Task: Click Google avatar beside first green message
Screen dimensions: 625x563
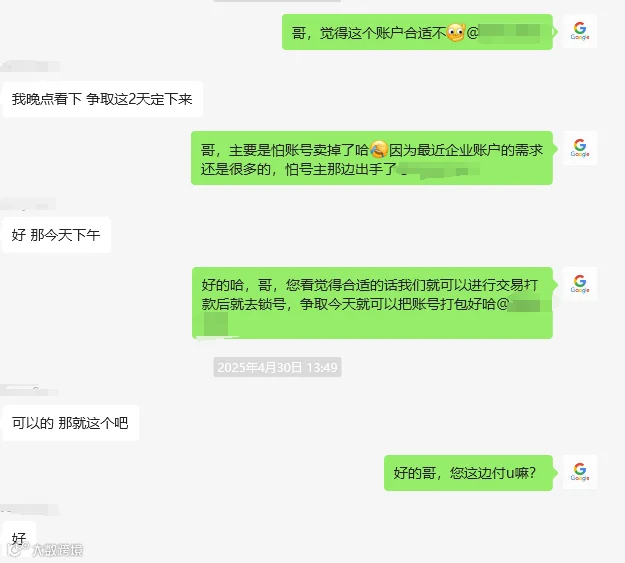Action: [x=580, y=31]
